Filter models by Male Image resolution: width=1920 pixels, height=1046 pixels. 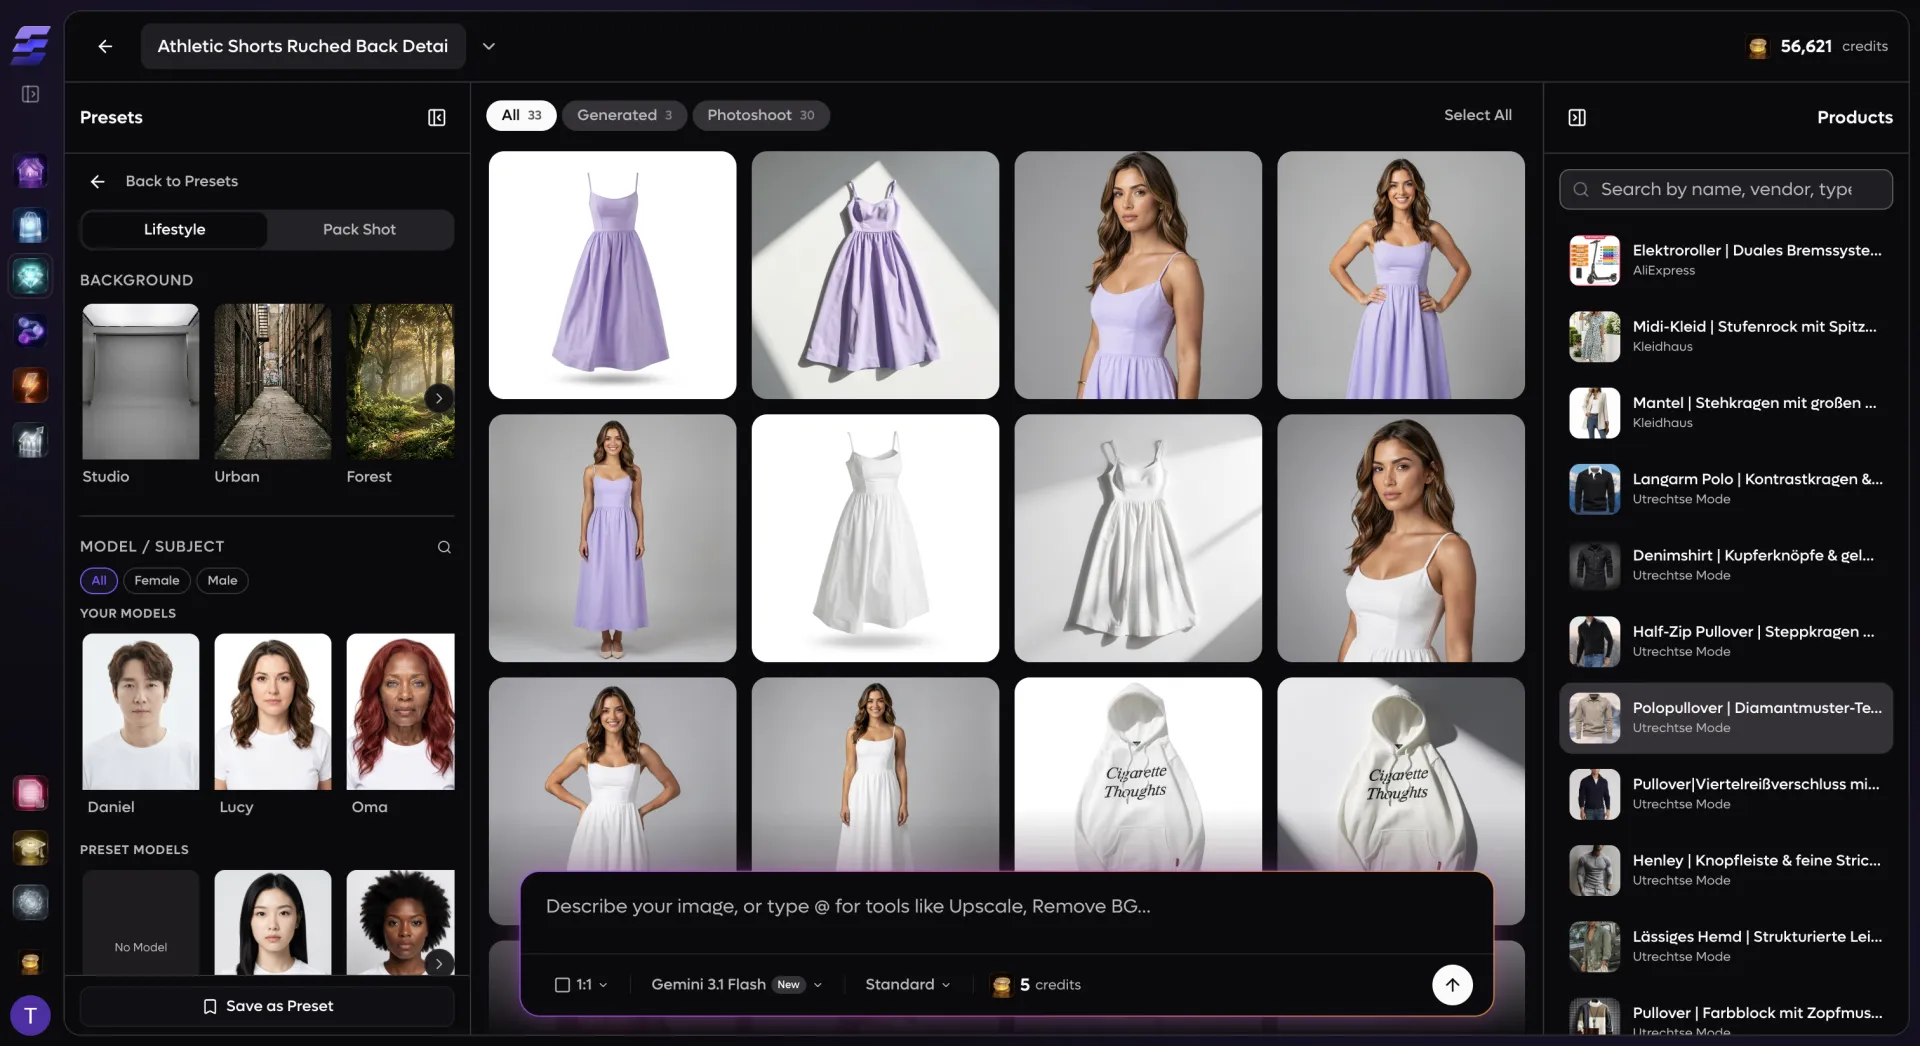click(x=222, y=580)
